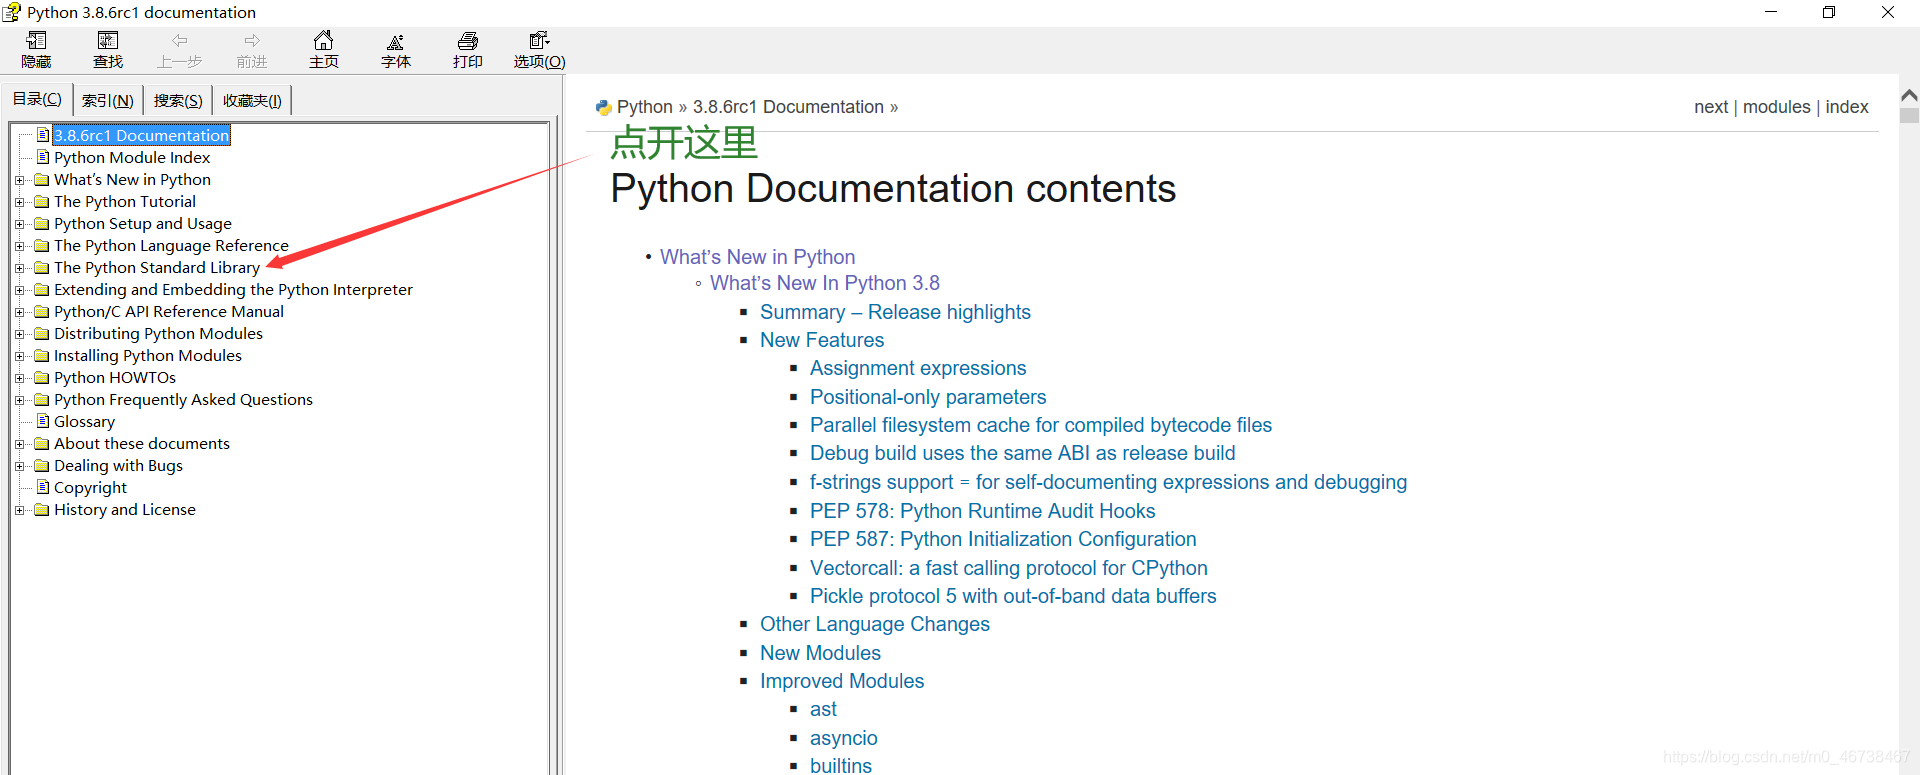This screenshot has height=775, width=1920.
Task: Open Vectorcall: a fast calling protocol link
Action: tap(1009, 568)
